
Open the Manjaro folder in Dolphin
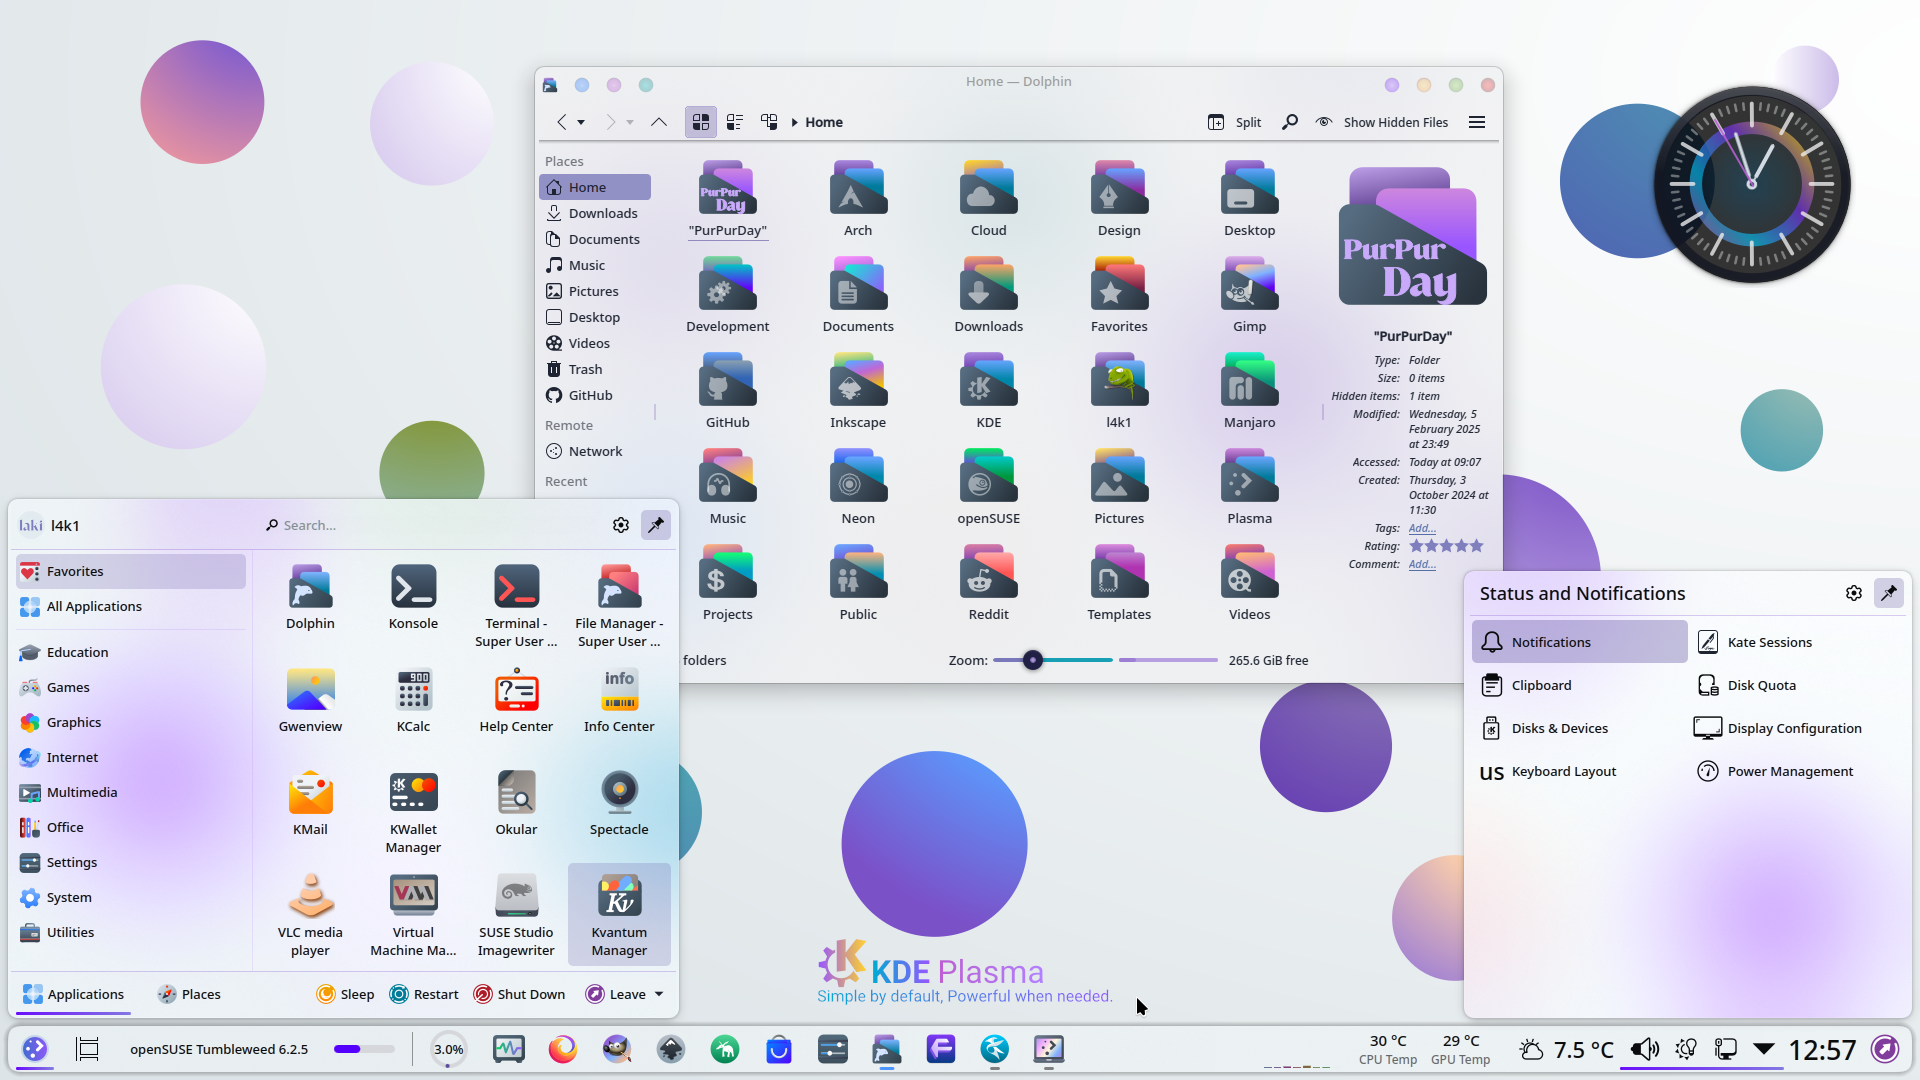[1249, 391]
